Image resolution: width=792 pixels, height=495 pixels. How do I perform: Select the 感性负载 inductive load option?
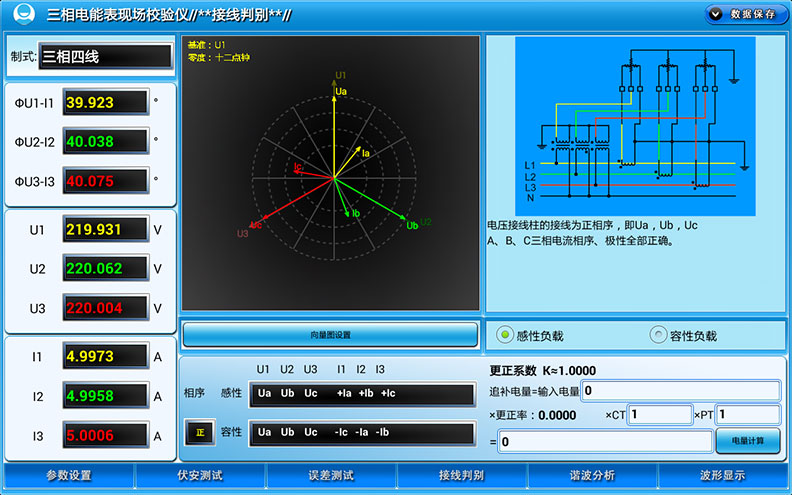pos(505,335)
